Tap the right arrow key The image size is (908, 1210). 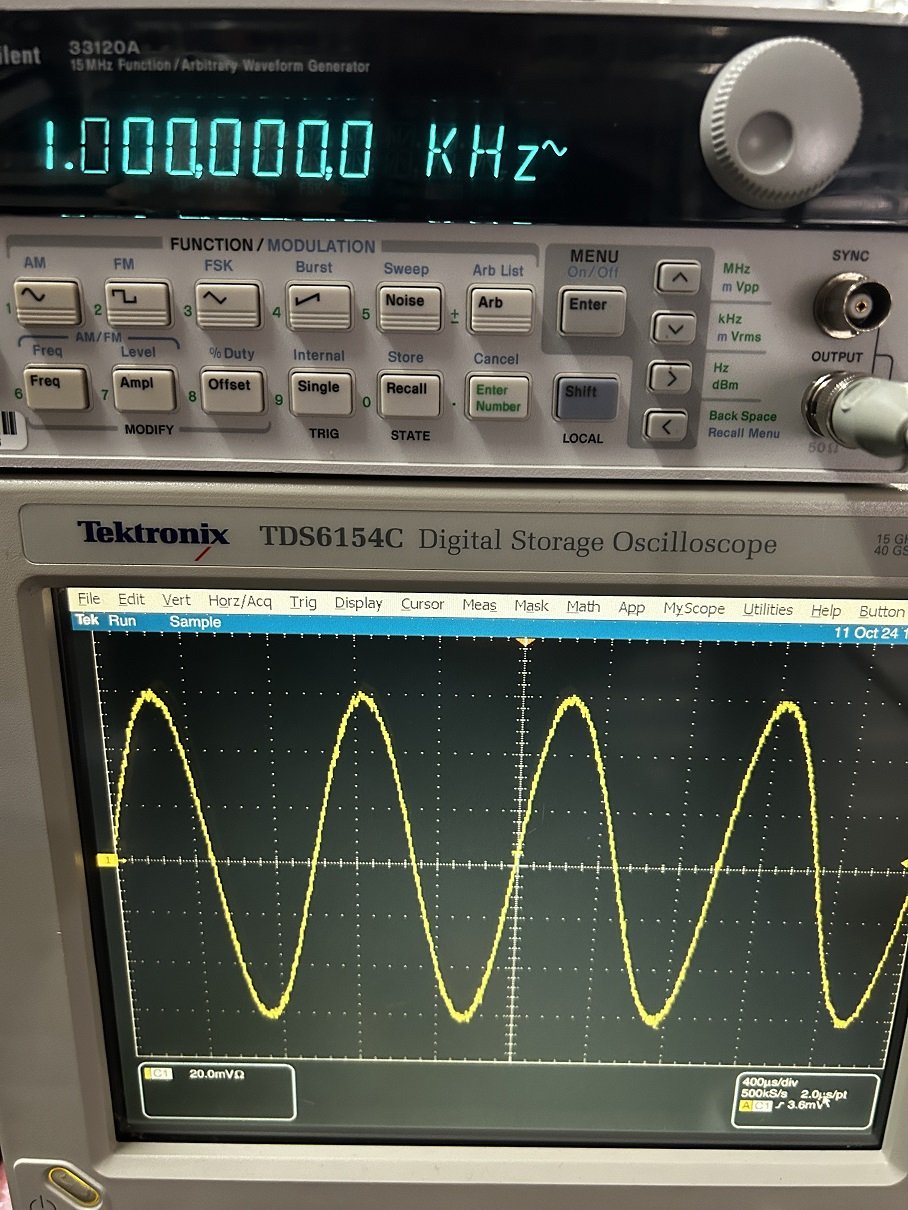[670, 377]
